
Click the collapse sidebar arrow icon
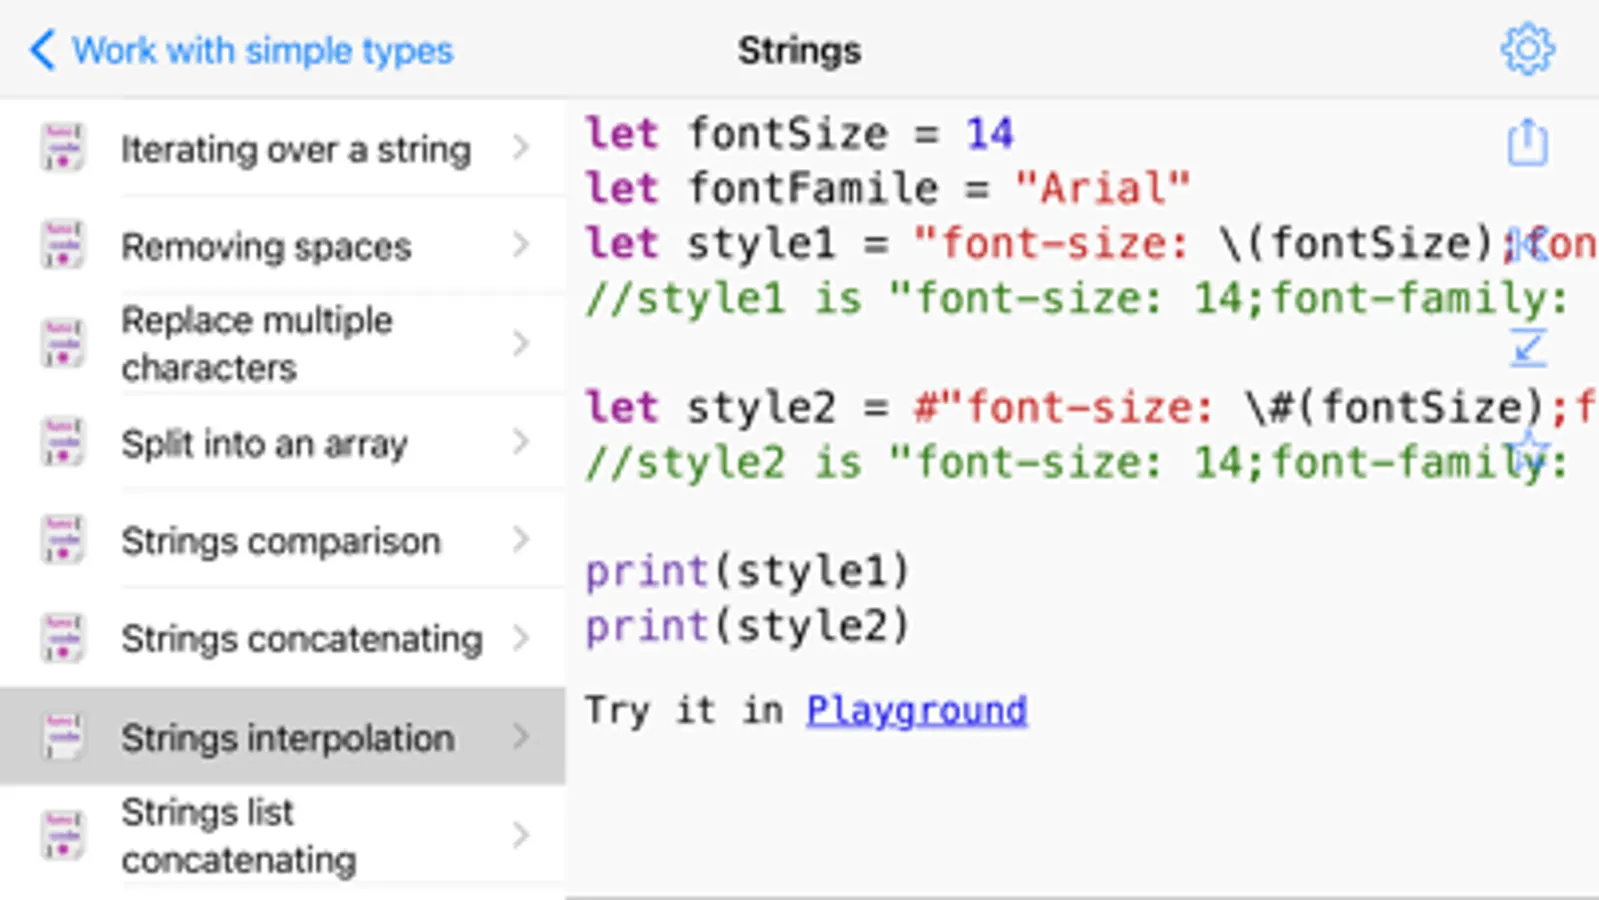click(x=1527, y=244)
